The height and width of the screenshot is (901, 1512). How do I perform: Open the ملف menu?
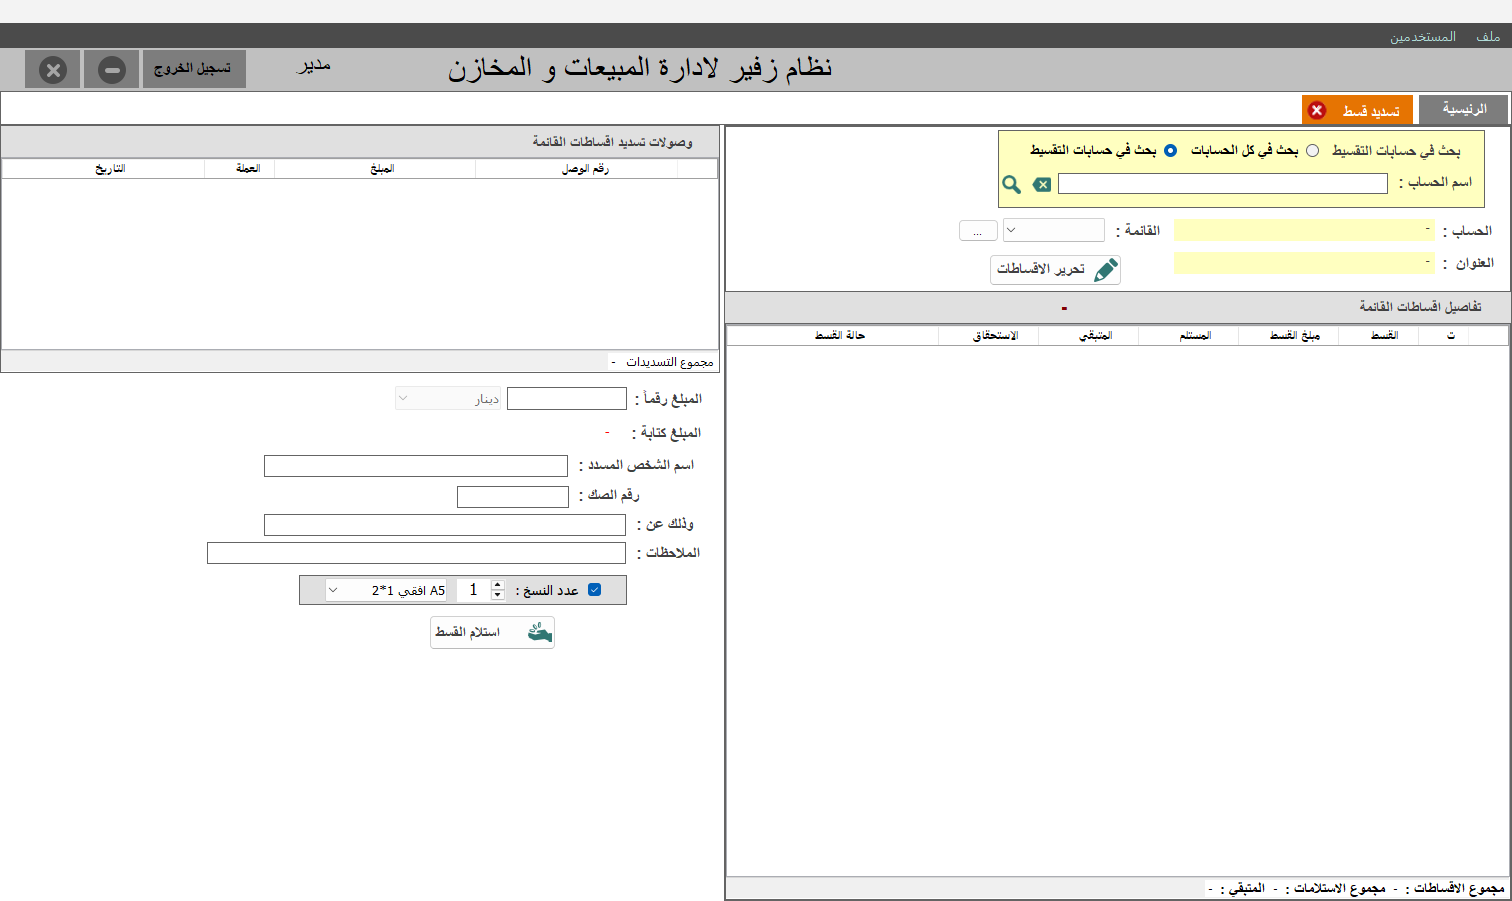coord(1488,36)
